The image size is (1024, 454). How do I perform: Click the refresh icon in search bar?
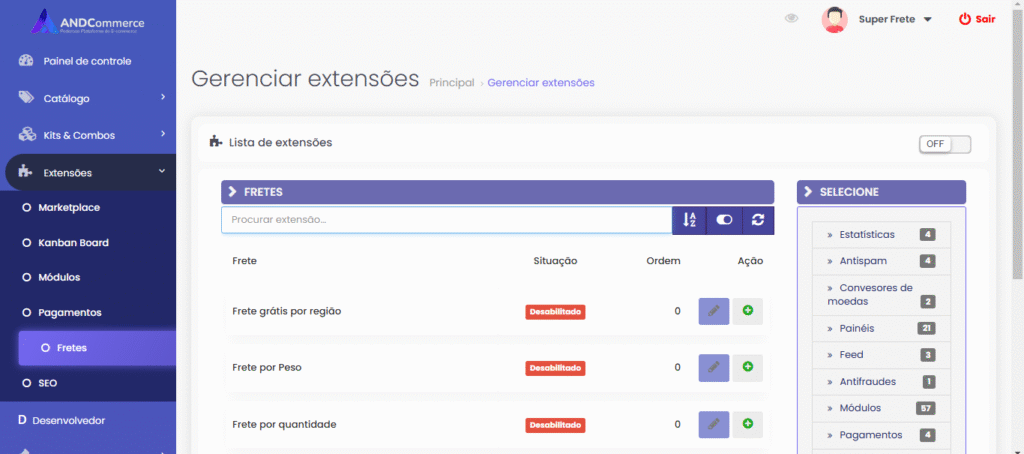(758, 220)
